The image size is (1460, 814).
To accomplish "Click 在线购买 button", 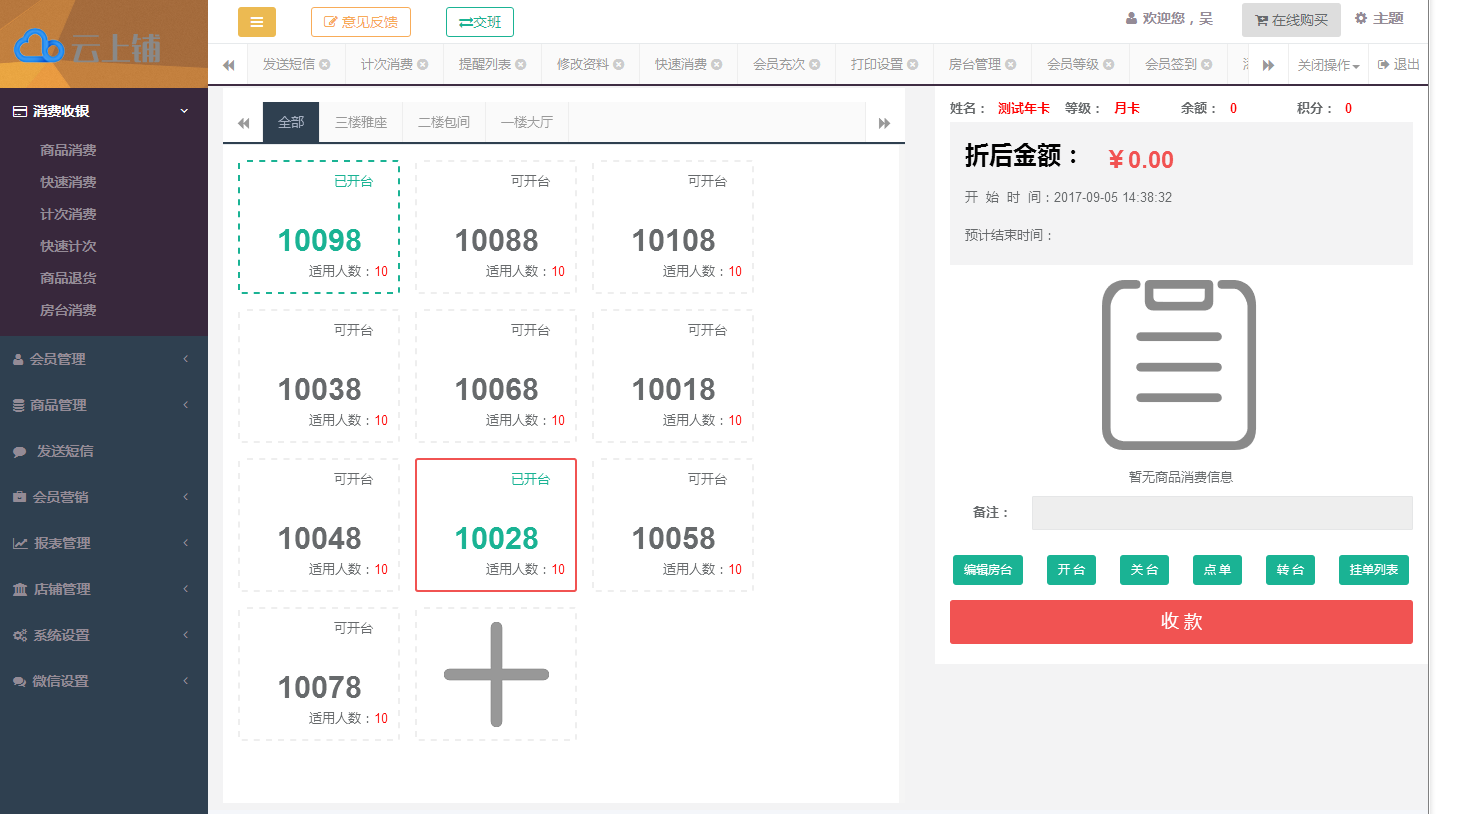I will point(1291,20).
